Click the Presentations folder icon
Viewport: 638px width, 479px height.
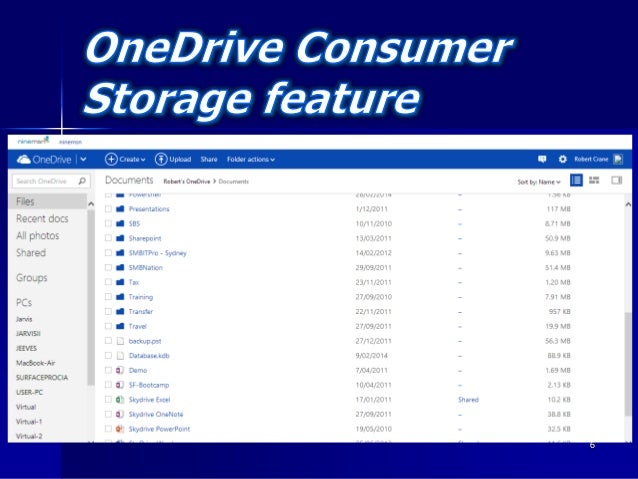120,209
